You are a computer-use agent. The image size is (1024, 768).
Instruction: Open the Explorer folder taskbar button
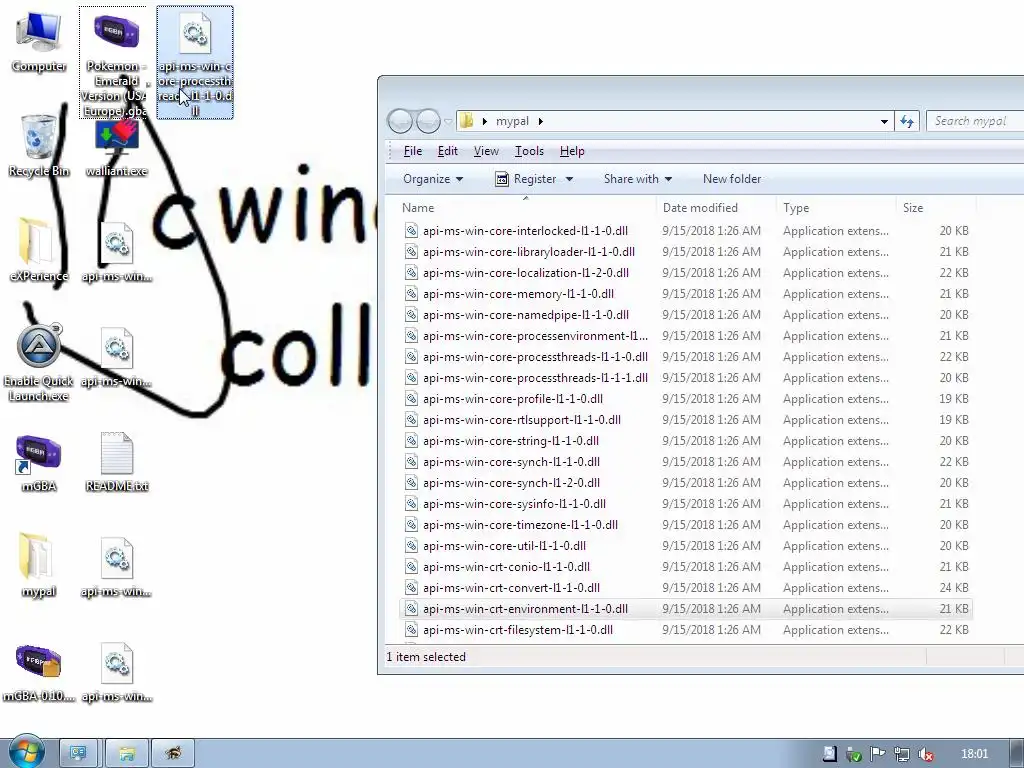(127, 754)
